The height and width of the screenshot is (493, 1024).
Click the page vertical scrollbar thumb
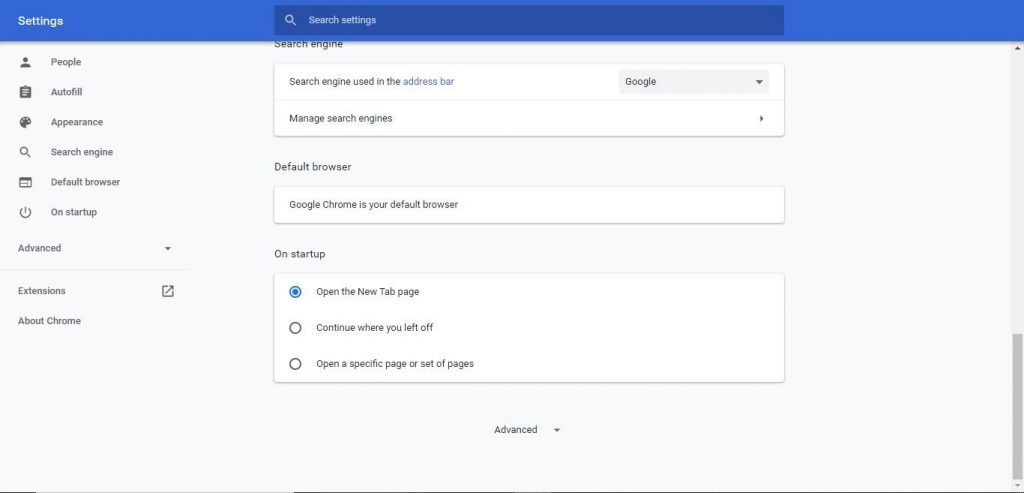[x=1017, y=405]
